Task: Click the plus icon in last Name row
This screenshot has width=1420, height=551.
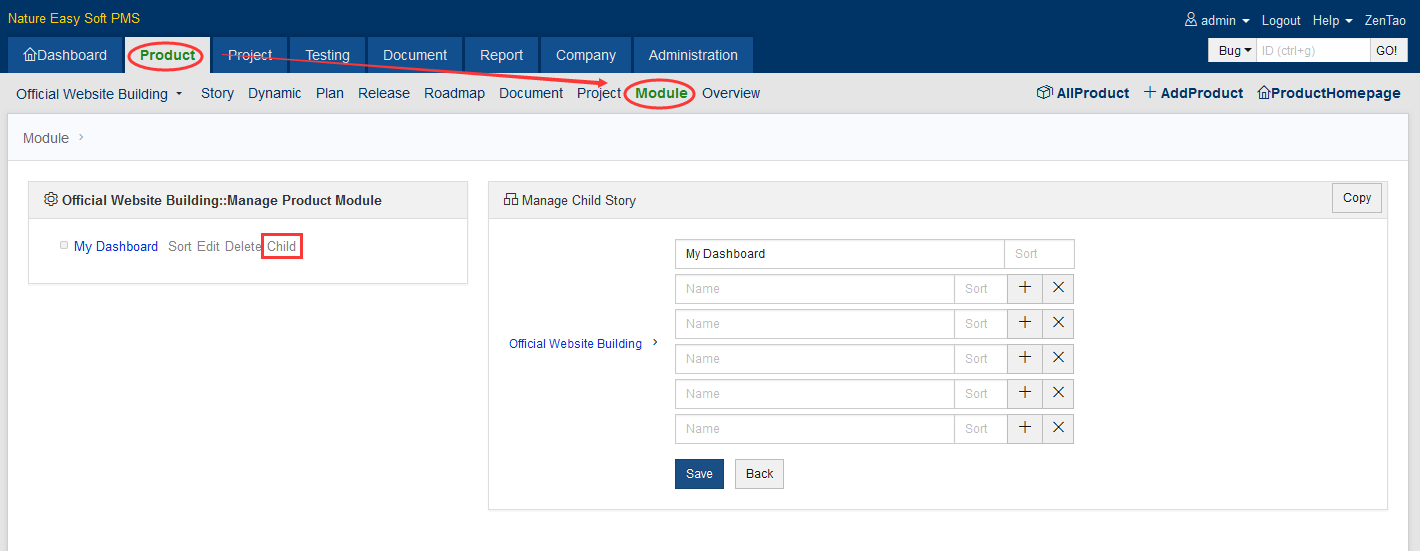Action: [x=1024, y=429]
